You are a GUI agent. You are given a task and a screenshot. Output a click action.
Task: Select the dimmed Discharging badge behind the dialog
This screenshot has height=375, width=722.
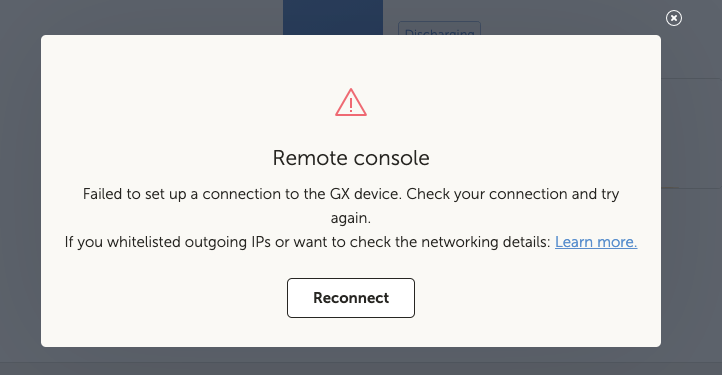point(439,29)
